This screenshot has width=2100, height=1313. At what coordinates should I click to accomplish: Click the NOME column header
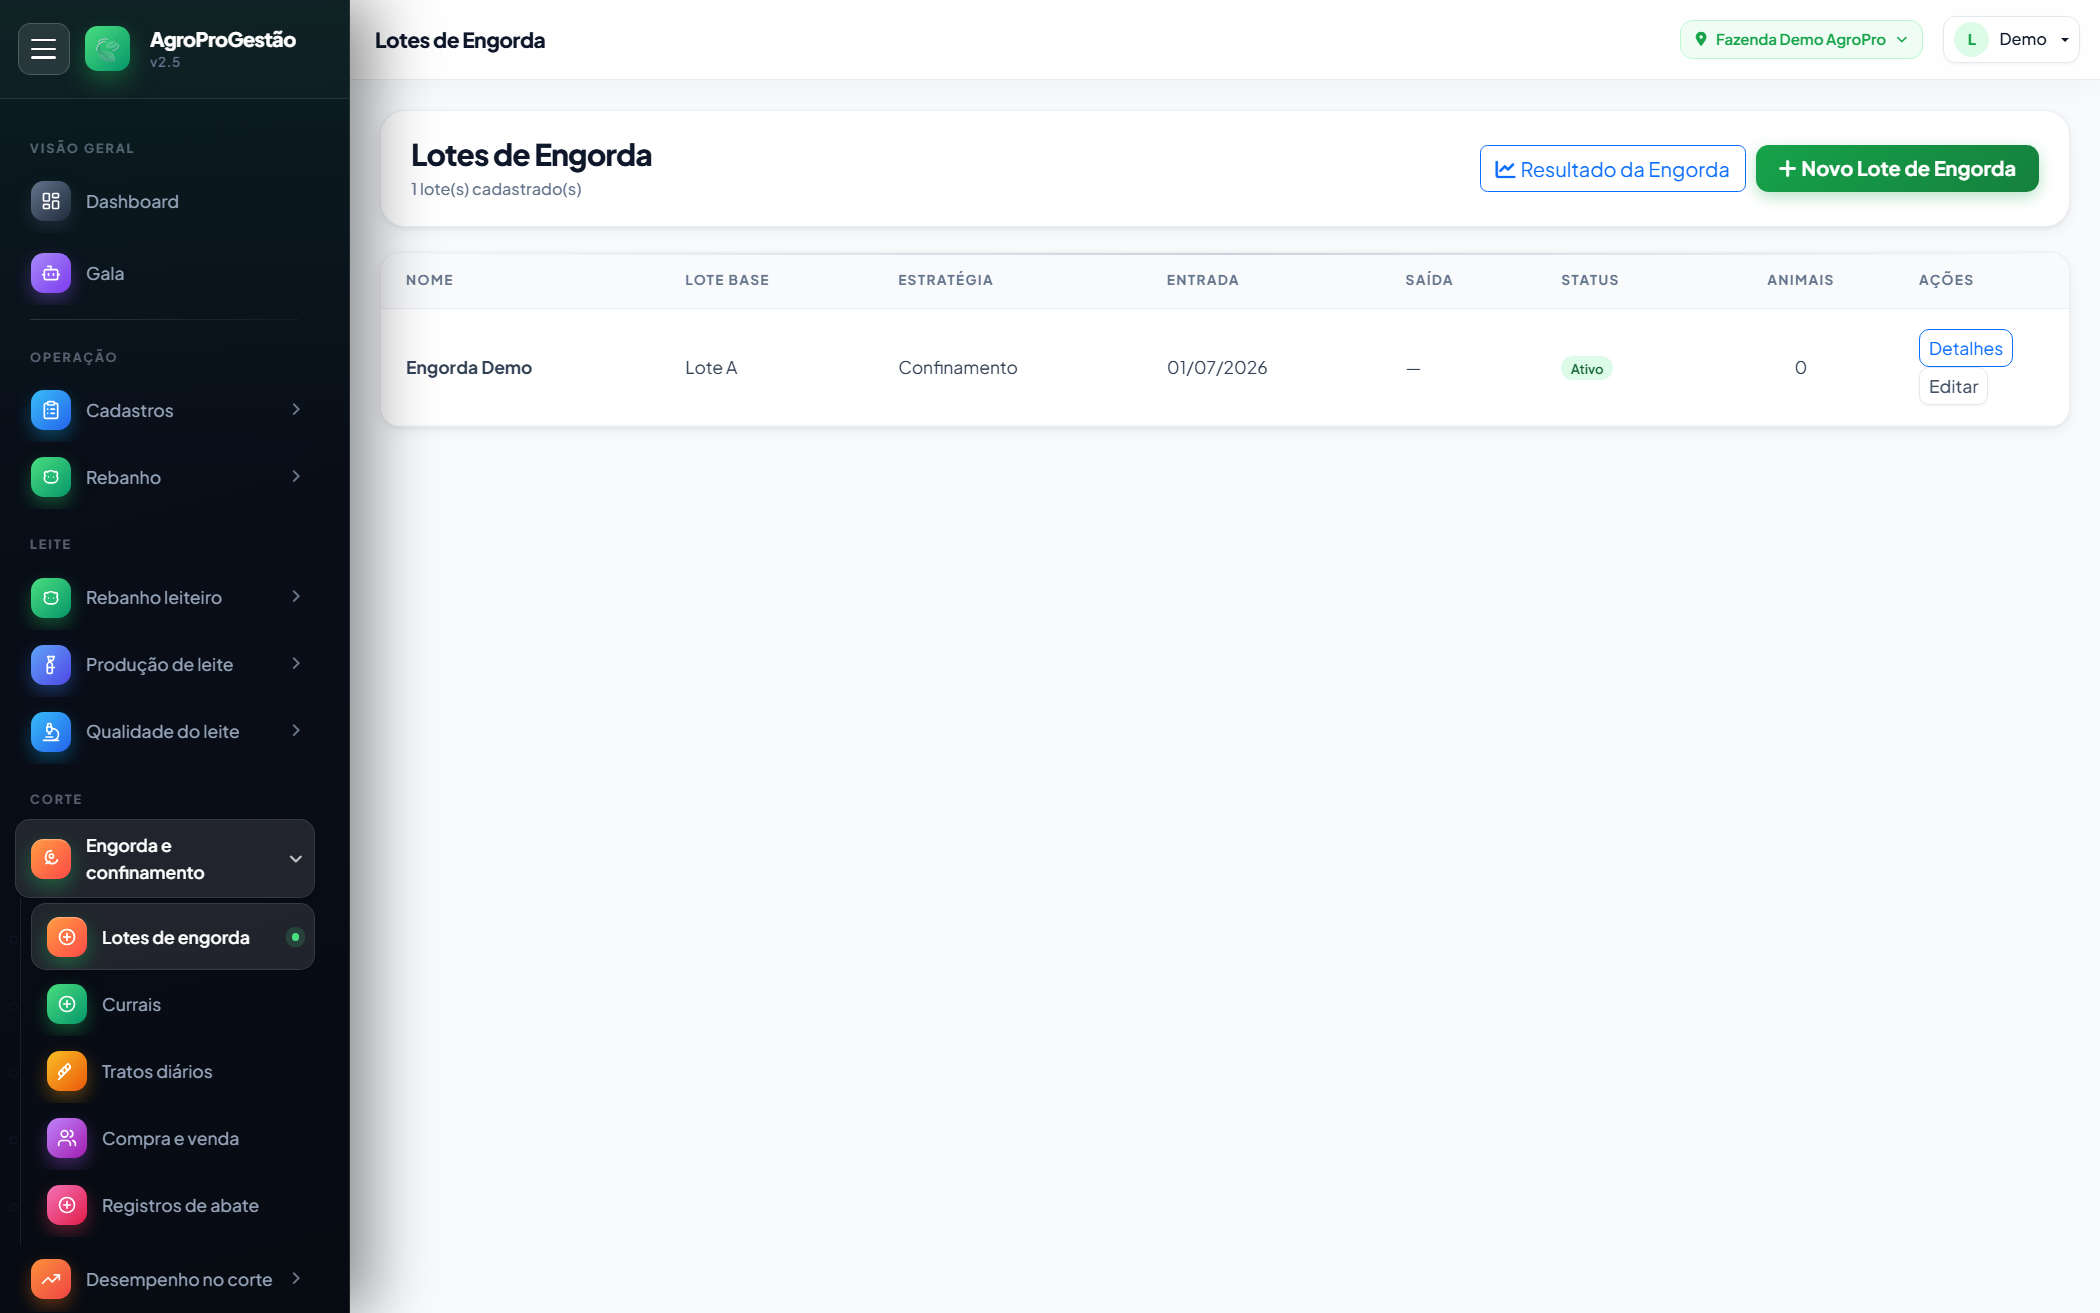pos(430,280)
